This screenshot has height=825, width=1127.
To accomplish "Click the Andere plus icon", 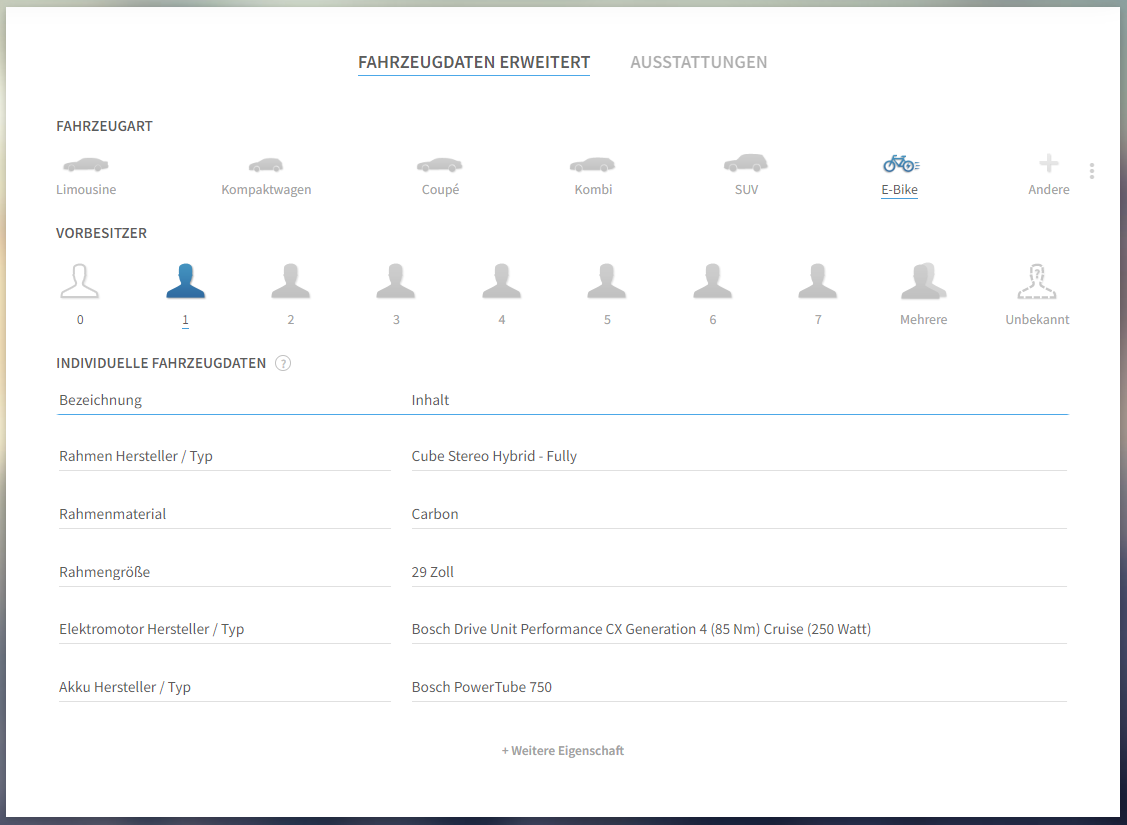I will [1049, 164].
